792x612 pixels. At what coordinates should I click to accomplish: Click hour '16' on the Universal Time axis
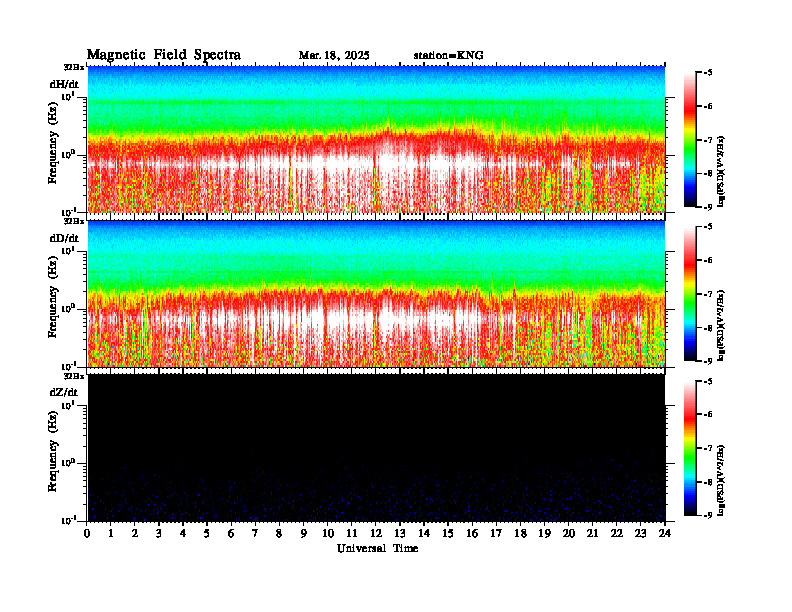[x=472, y=533]
